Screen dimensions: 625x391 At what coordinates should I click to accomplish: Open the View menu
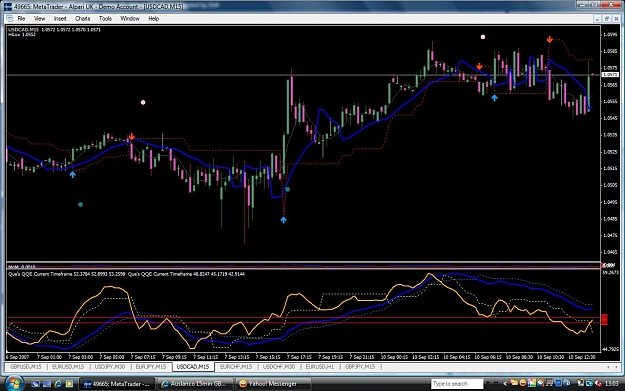(x=39, y=18)
